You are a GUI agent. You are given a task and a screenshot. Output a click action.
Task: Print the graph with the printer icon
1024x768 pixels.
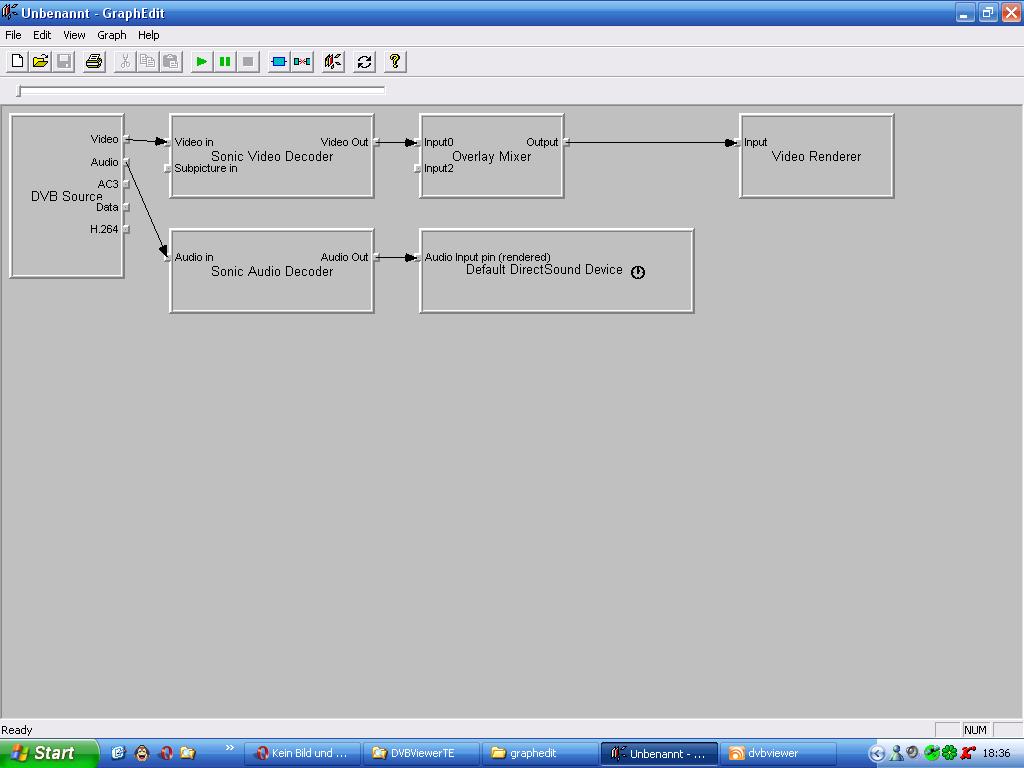click(x=94, y=61)
